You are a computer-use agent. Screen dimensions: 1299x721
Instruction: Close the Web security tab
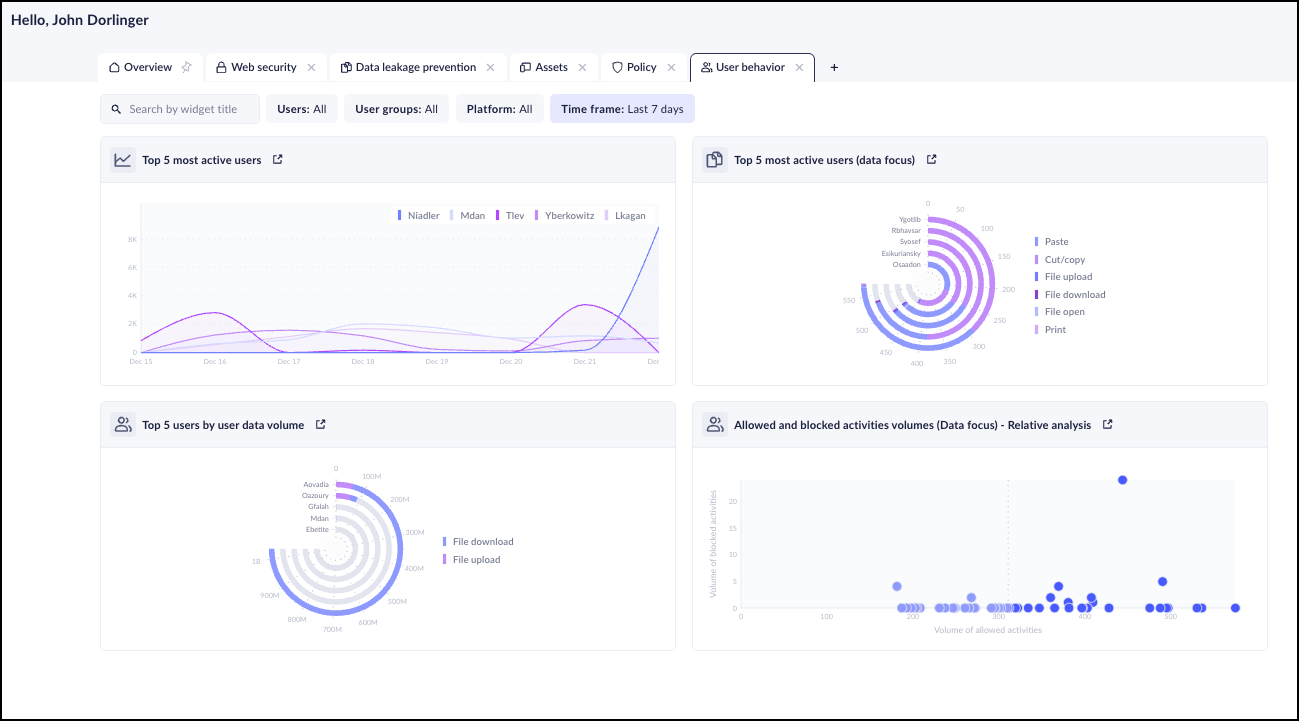pyautogui.click(x=311, y=67)
